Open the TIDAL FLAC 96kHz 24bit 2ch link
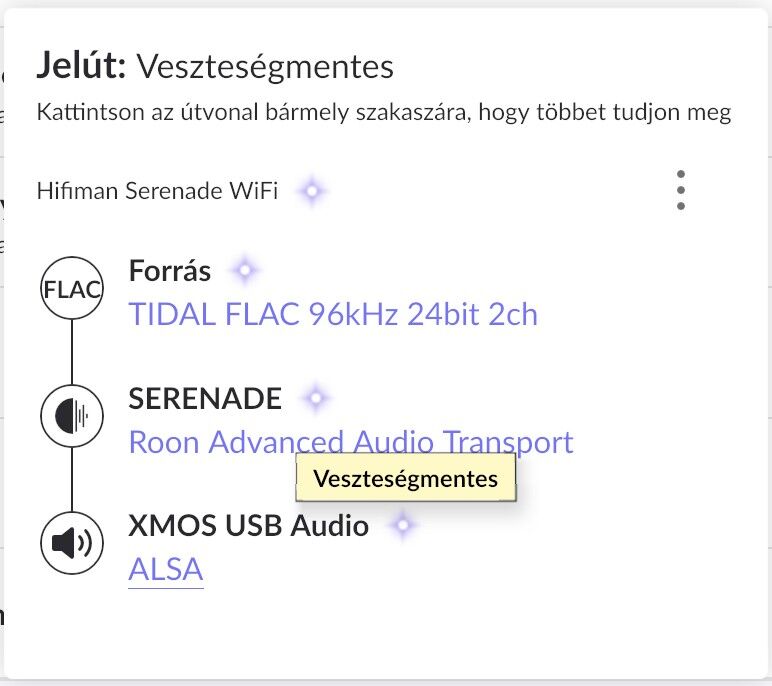The height and width of the screenshot is (686, 772). [333, 315]
